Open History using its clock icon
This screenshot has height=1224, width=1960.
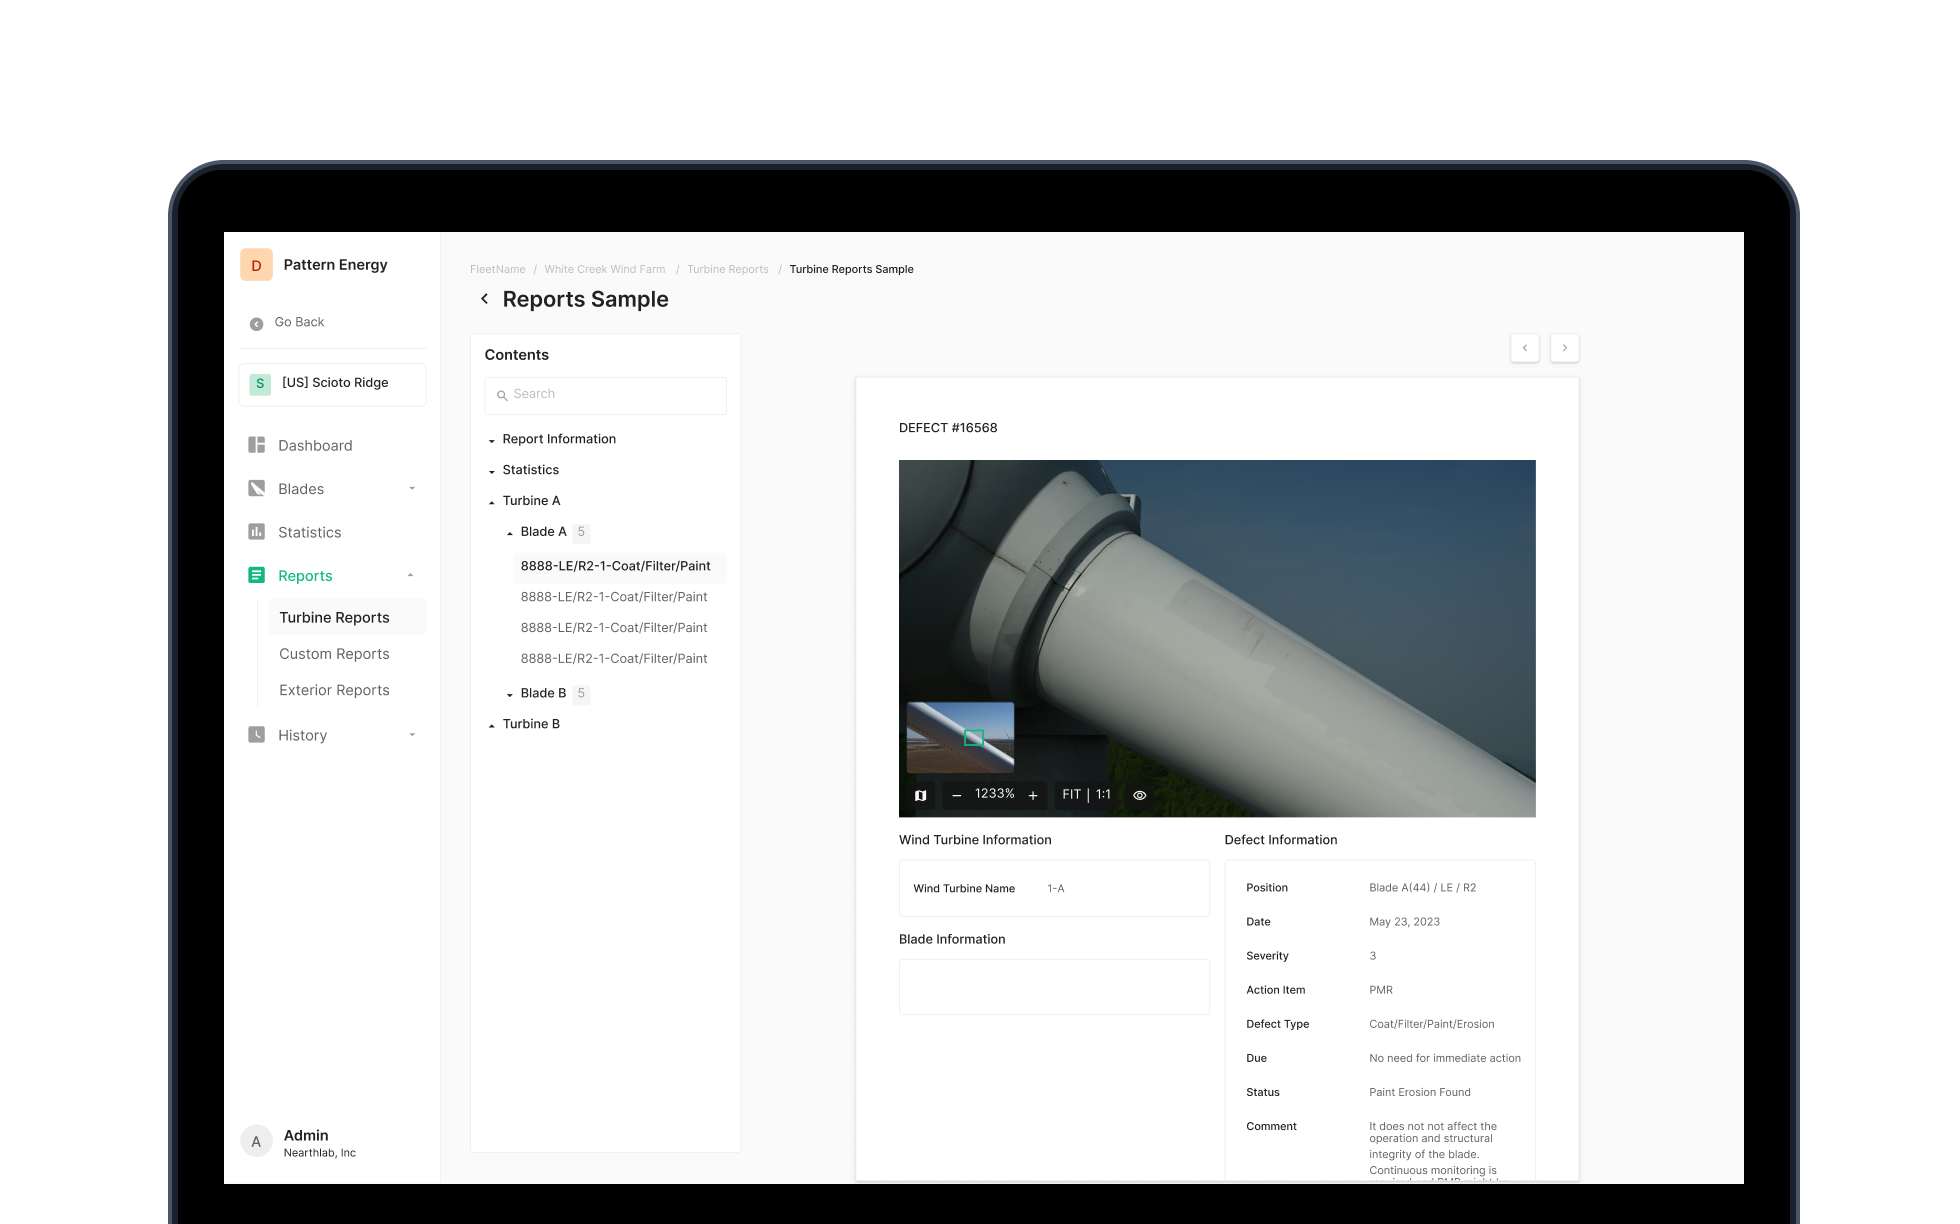[257, 735]
